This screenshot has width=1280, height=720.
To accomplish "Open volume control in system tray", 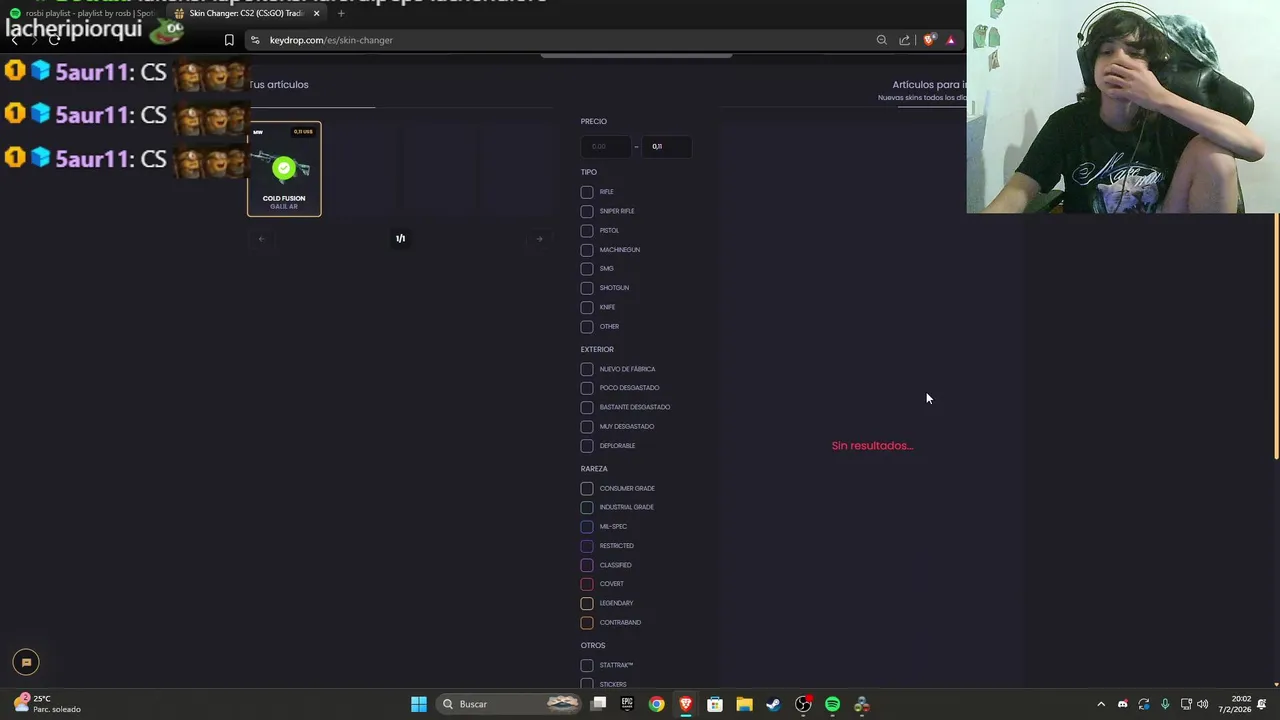I will tap(1203, 704).
